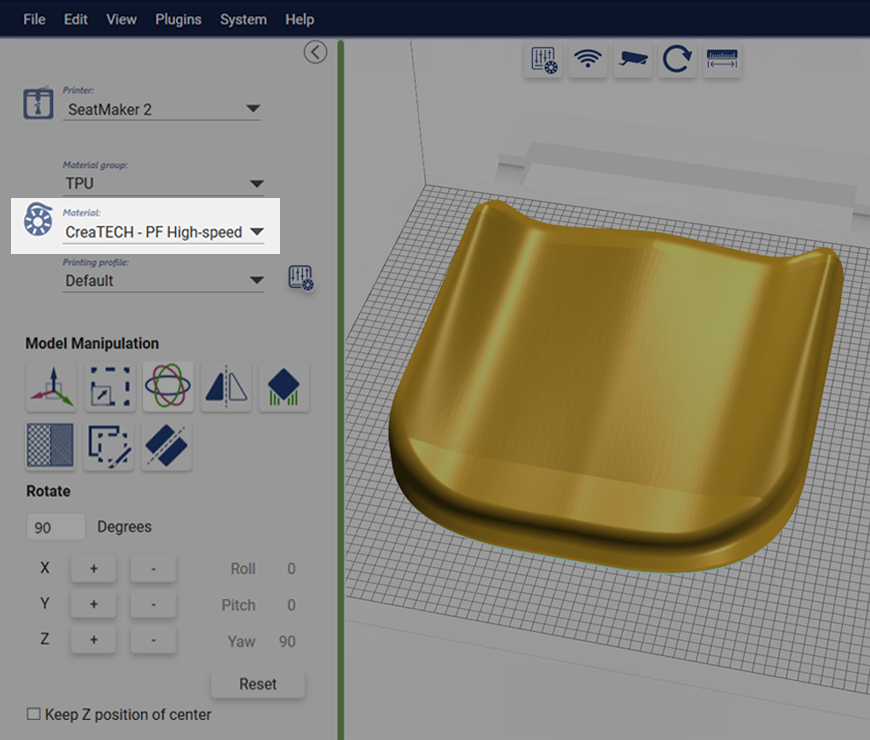The image size is (870, 740).
Task: Collapse the left side panel arrow
Action: coord(315,52)
